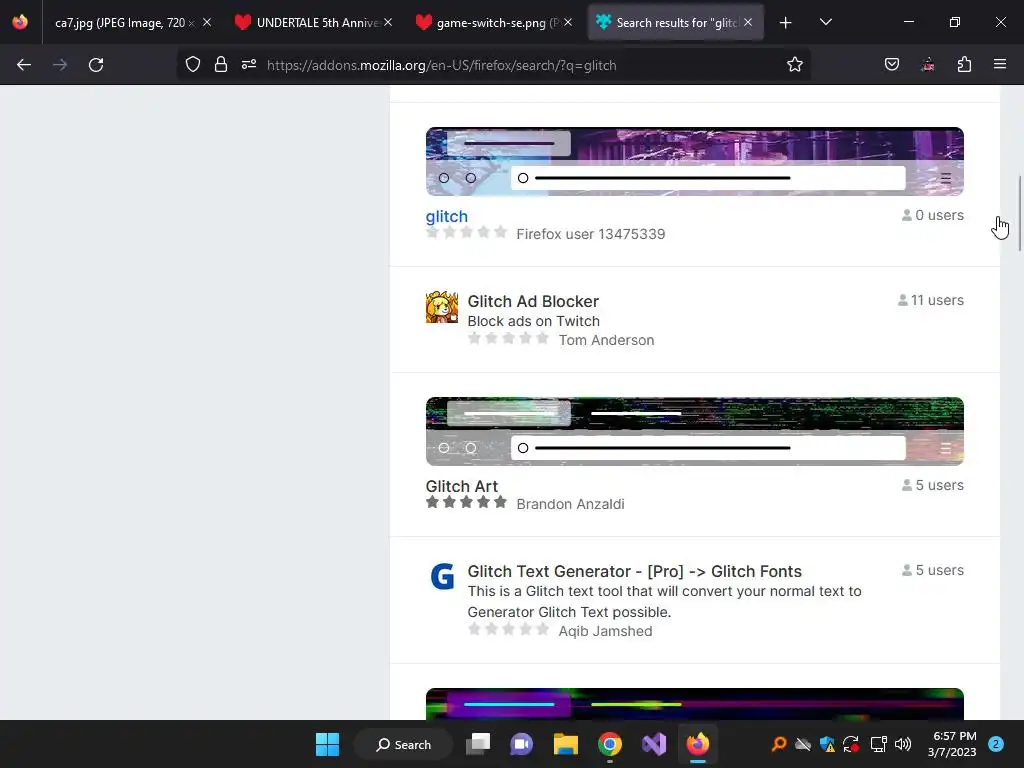Screen dimensions: 1024x768
Task: Click the 0 users count
Action: tap(933, 215)
